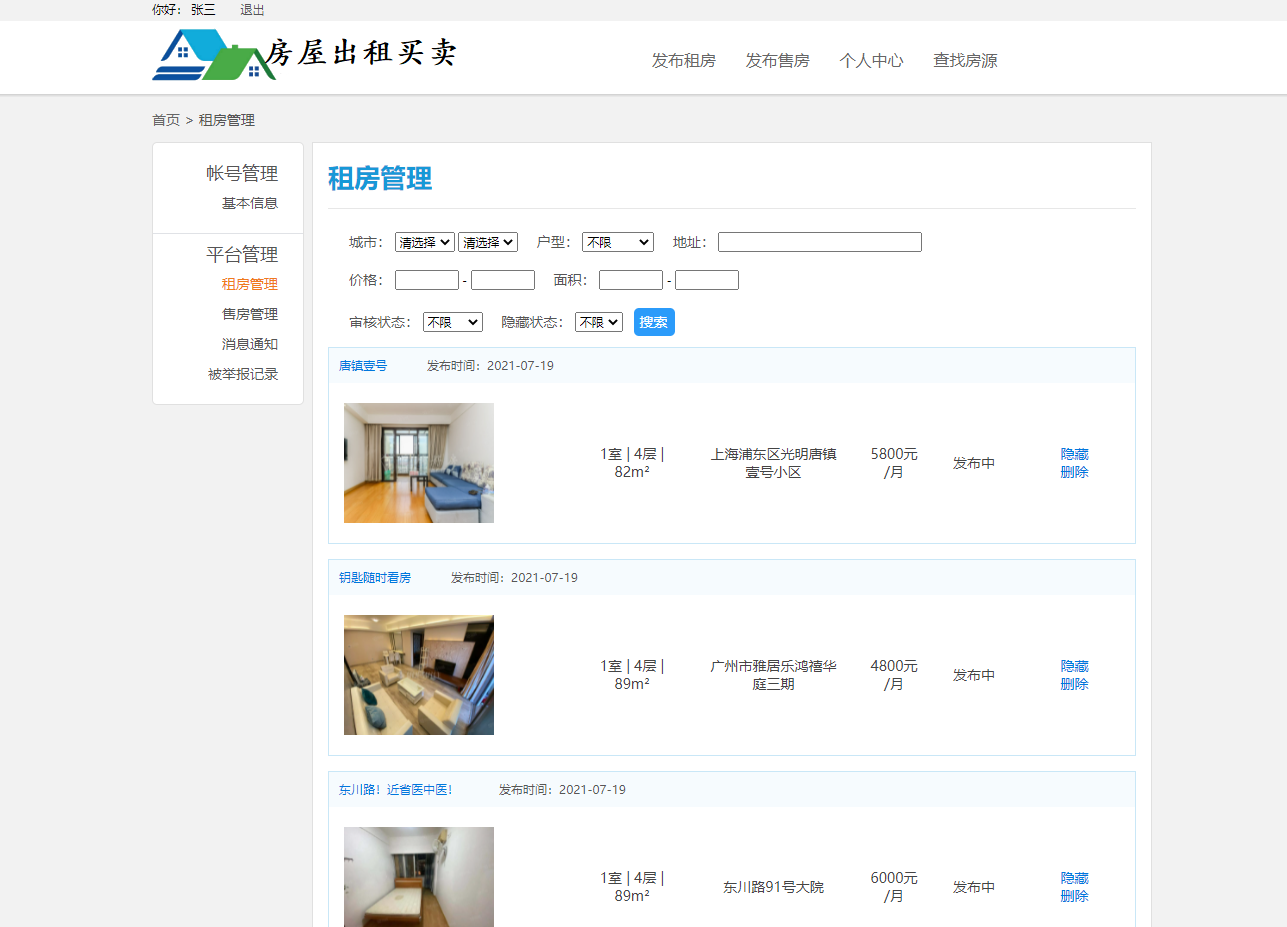
Task: Open the 户型 不限 dropdown
Action: (x=617, y=241)
